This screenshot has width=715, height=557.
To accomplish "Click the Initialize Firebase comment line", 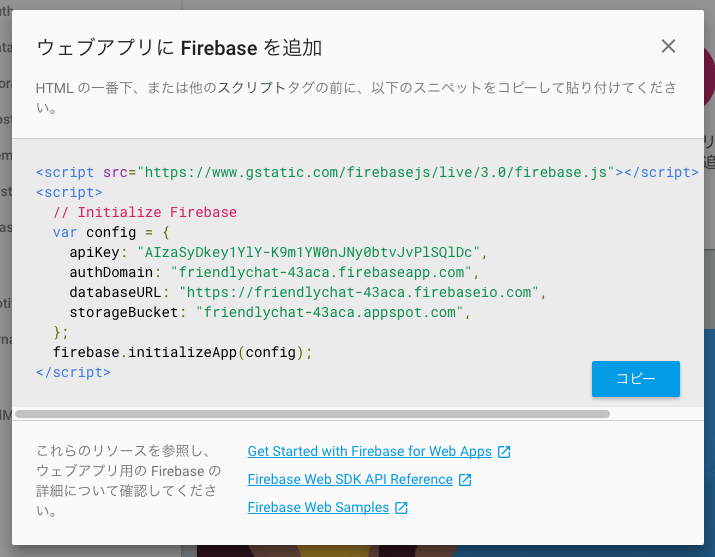I will pyautogui.click(x=145, y=212).
